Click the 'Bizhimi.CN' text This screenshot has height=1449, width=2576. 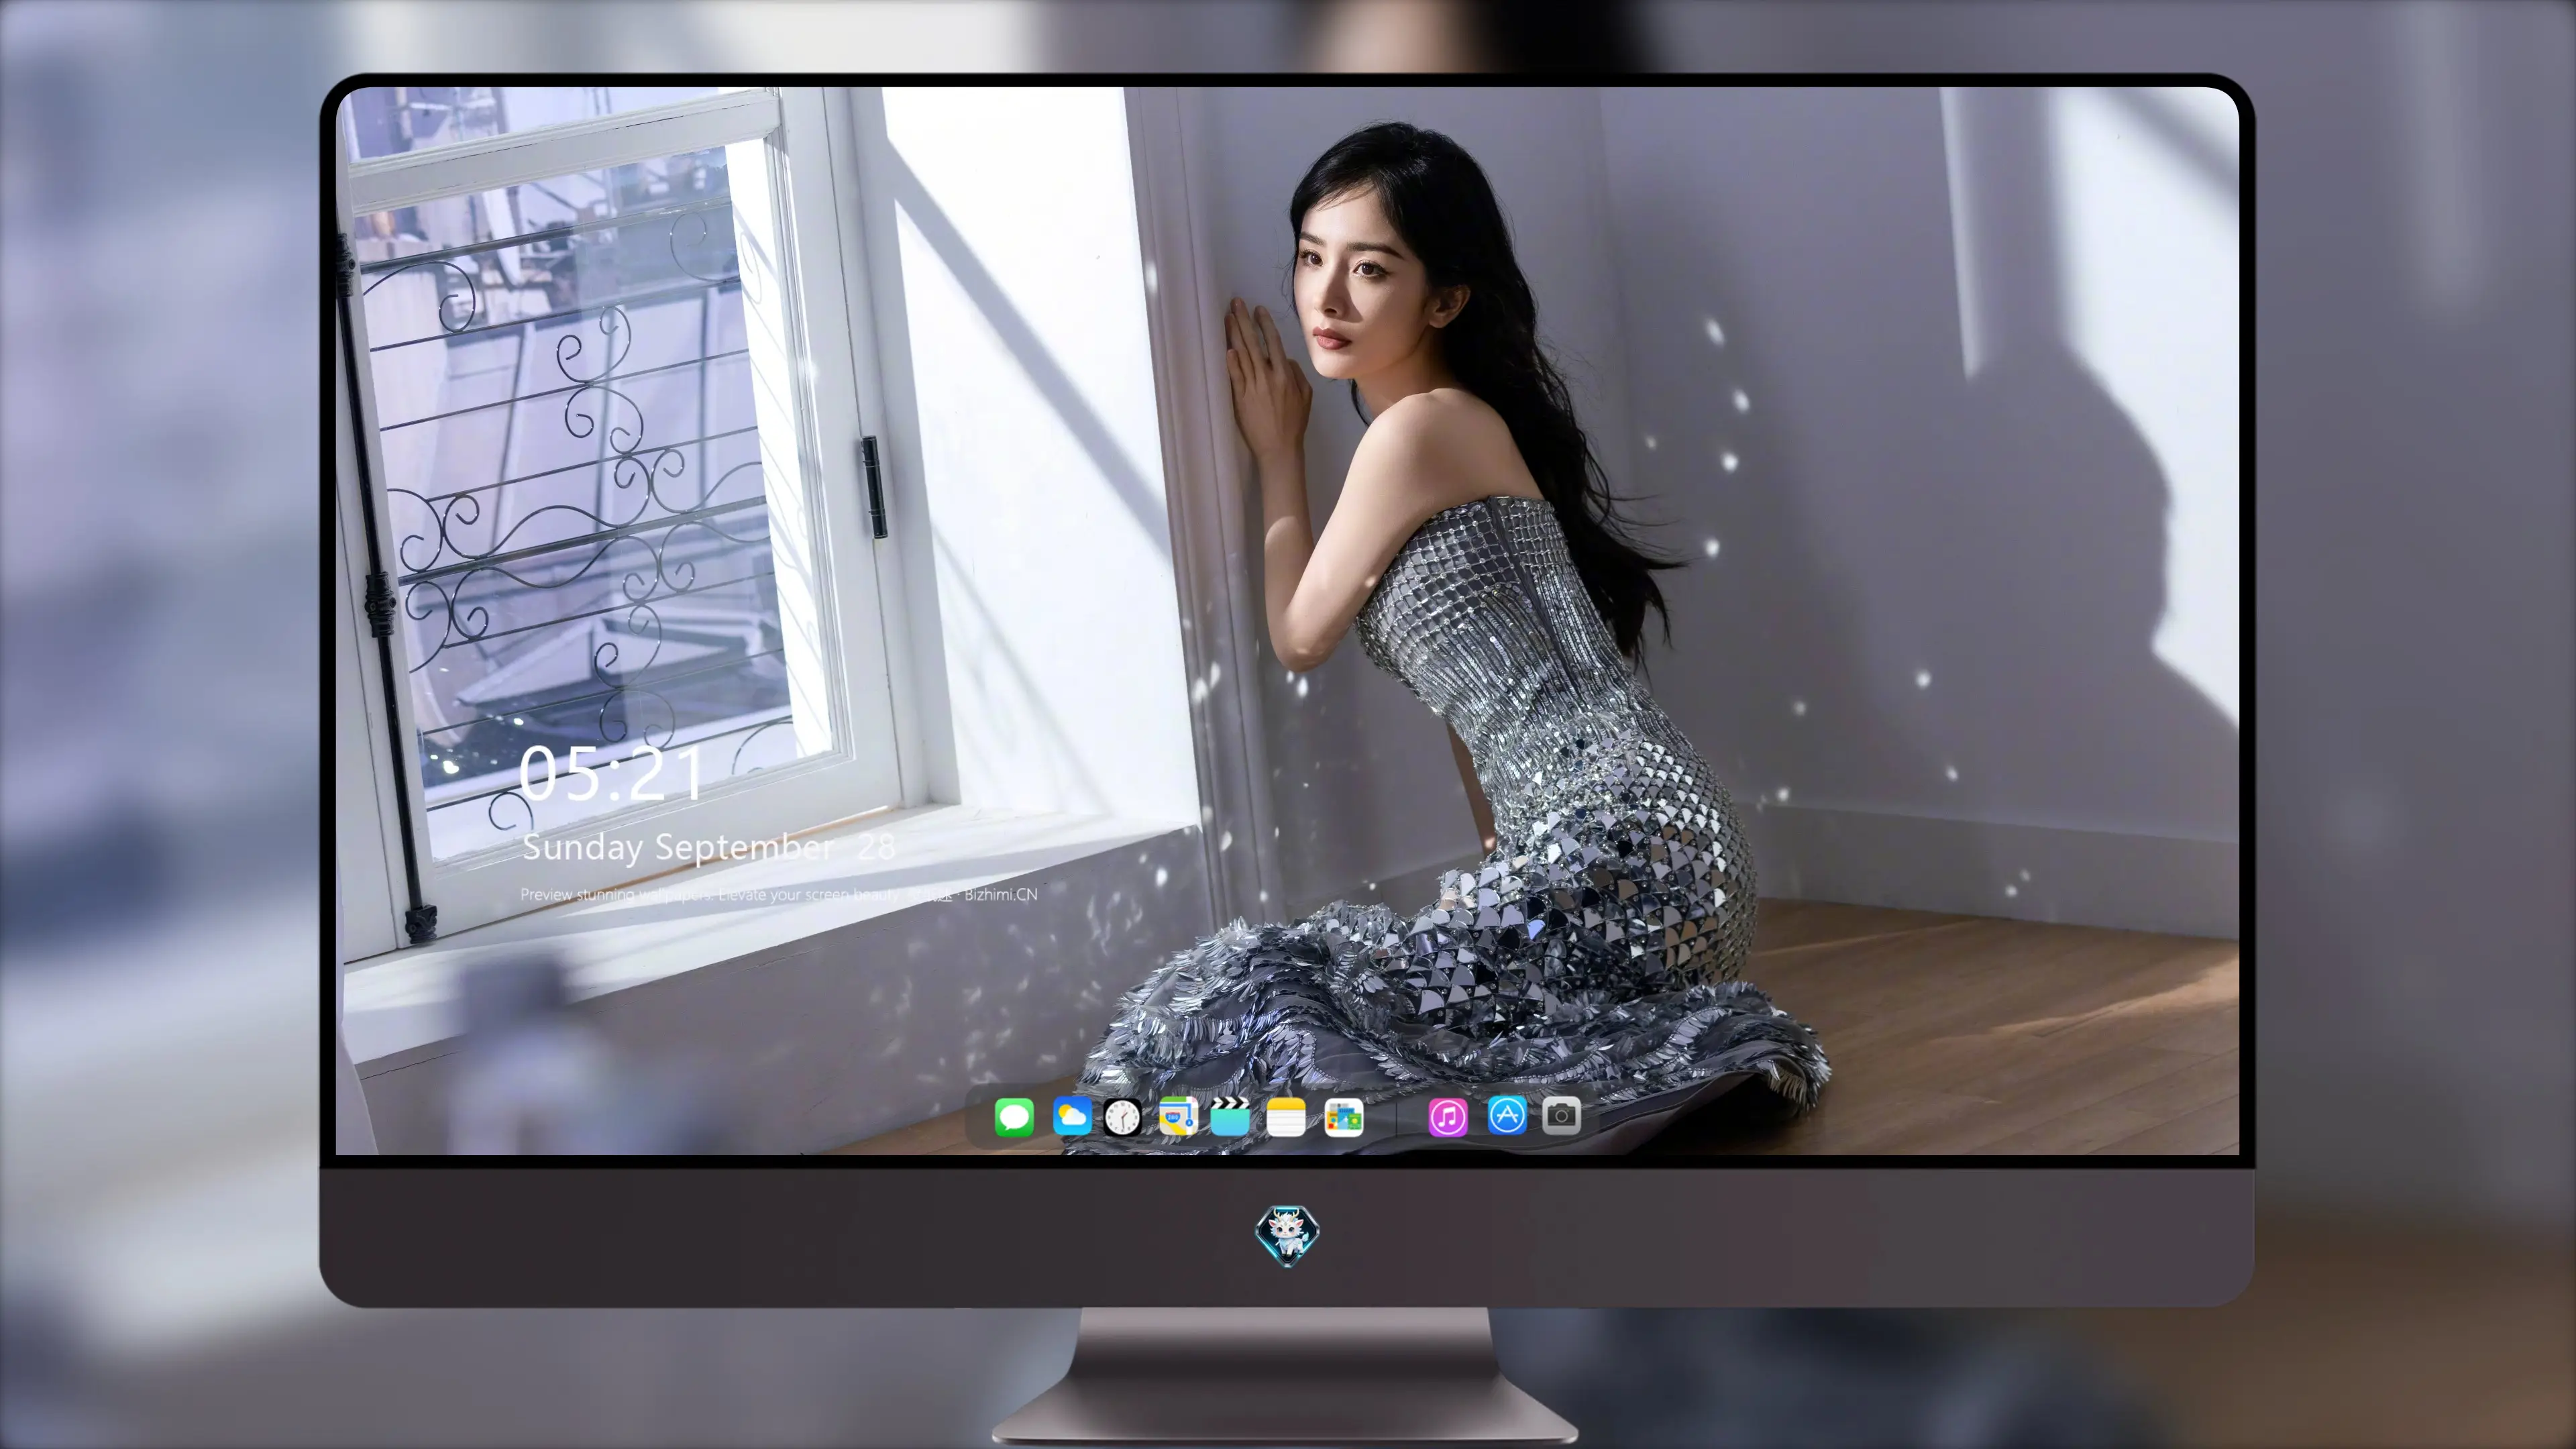[1000, 894]
